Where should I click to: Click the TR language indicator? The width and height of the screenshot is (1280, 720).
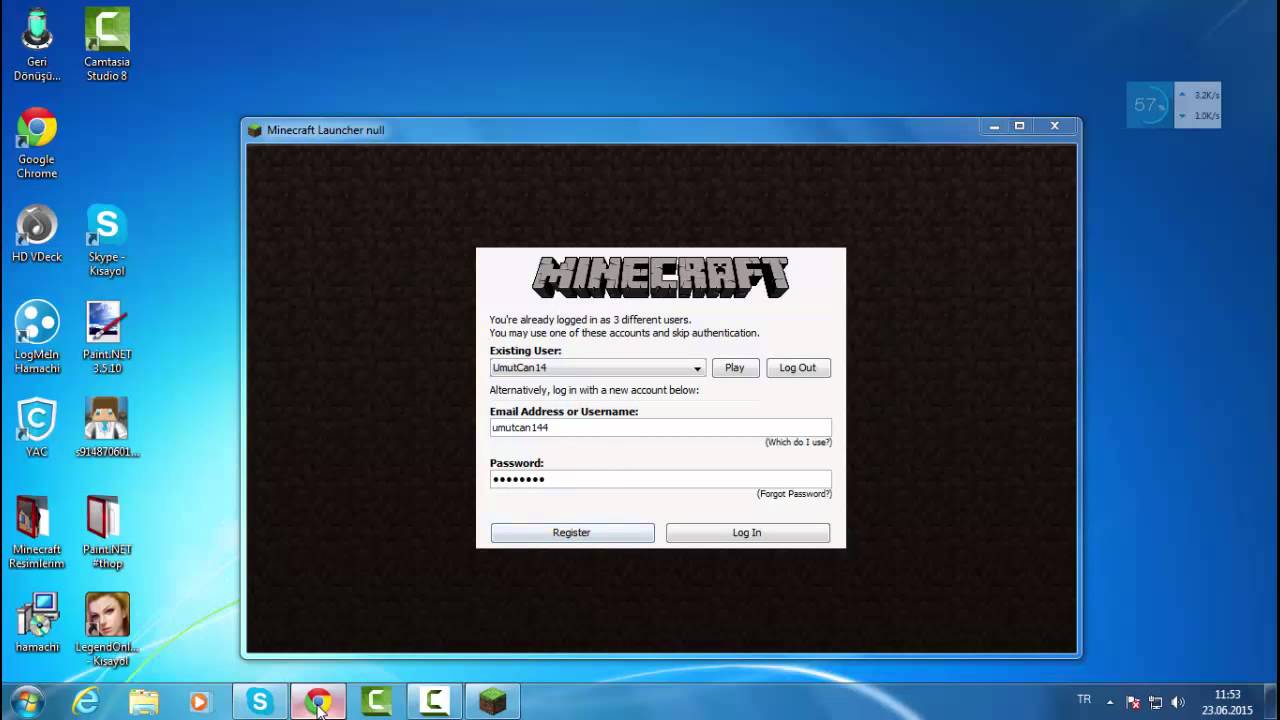click(x=1084, y=700)
